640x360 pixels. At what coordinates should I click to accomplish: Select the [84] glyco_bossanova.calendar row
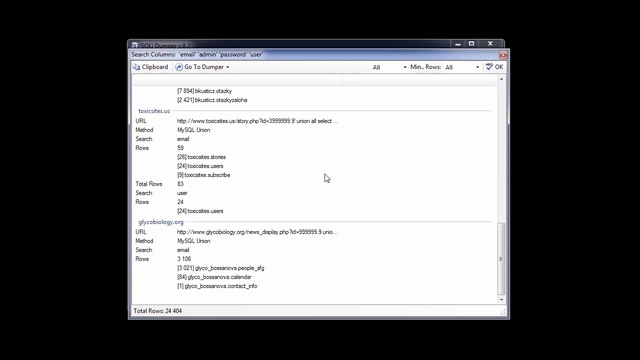[214, 277]
